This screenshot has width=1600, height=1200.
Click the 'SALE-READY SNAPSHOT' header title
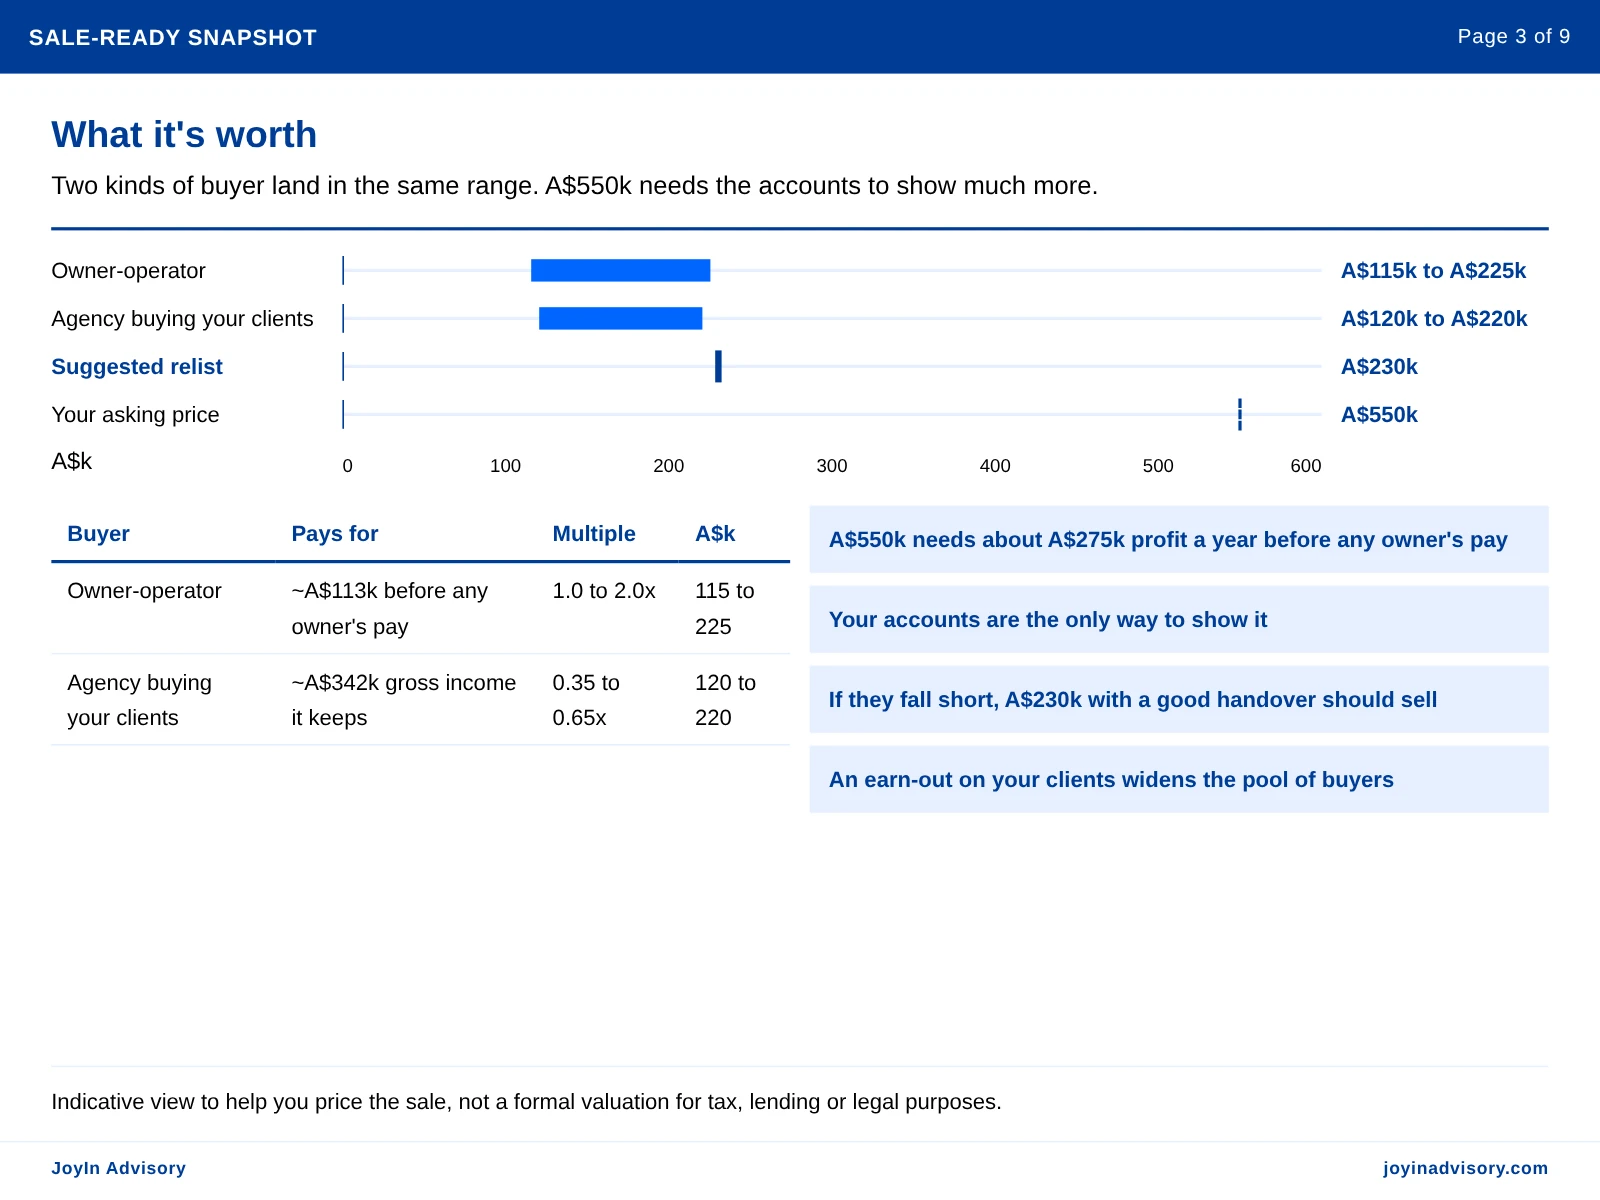pos(172,38)
